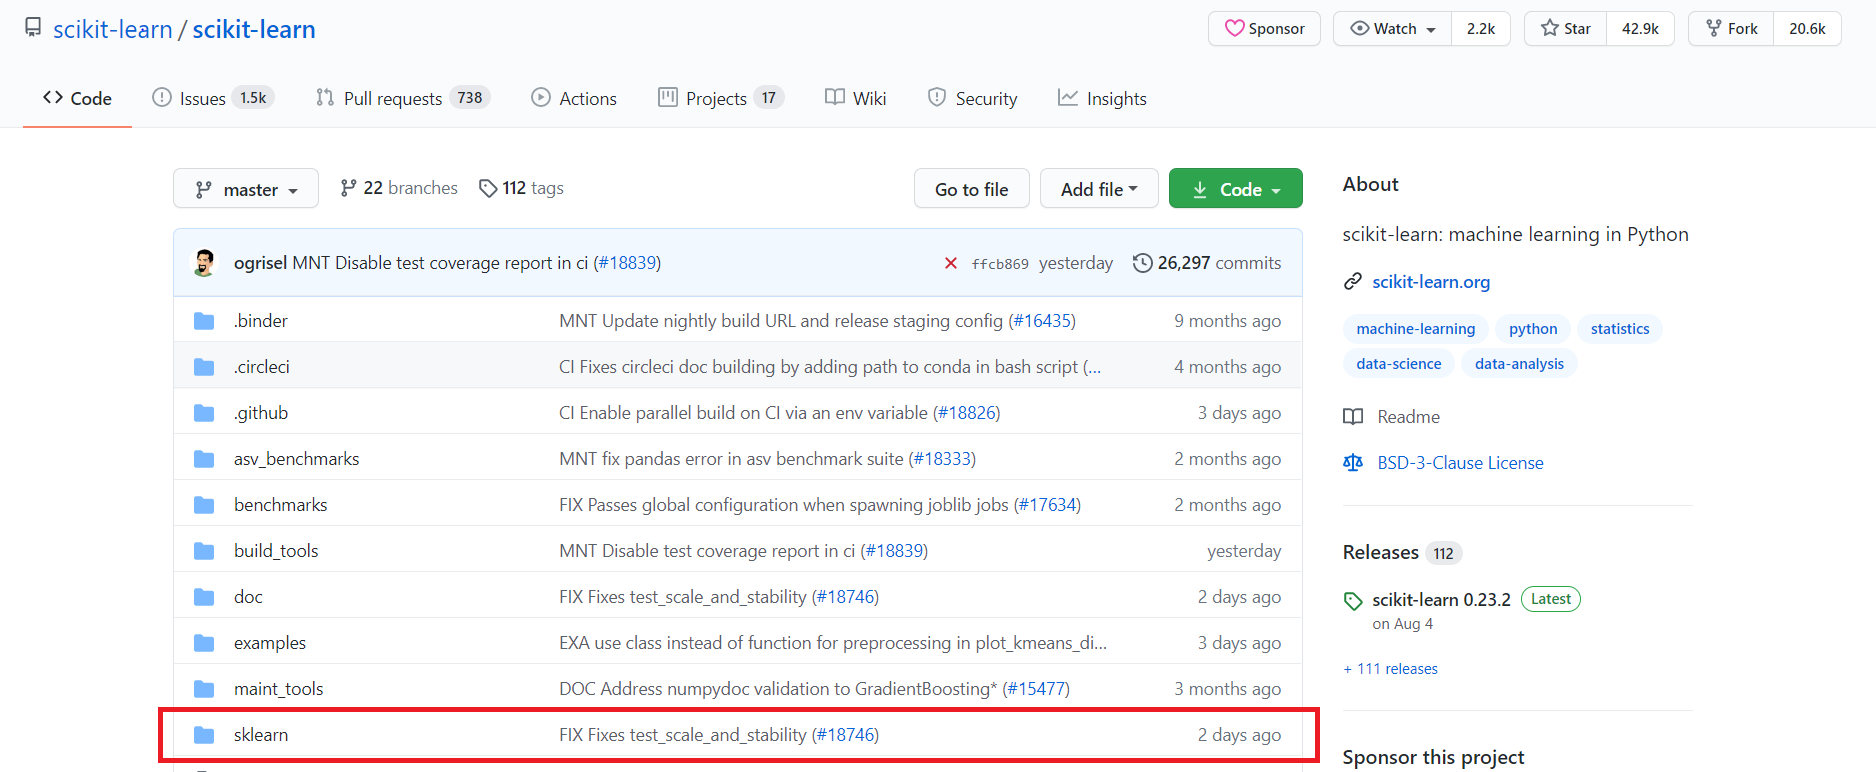Click the repository book icon beside scikit-learn

pos(33,28)
